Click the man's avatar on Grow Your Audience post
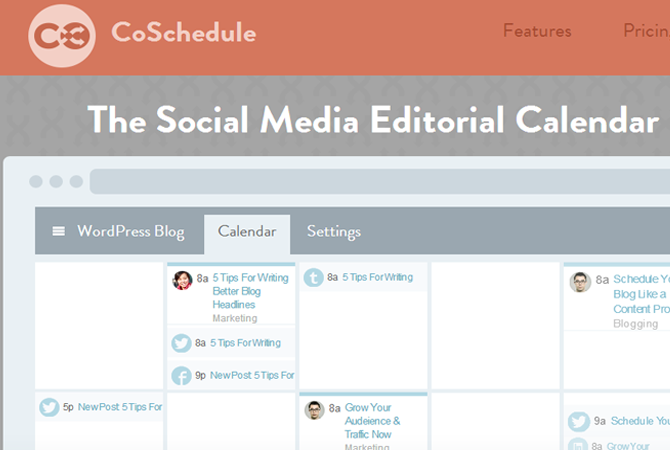Screen dimensions: 670x450 point(314,410)
